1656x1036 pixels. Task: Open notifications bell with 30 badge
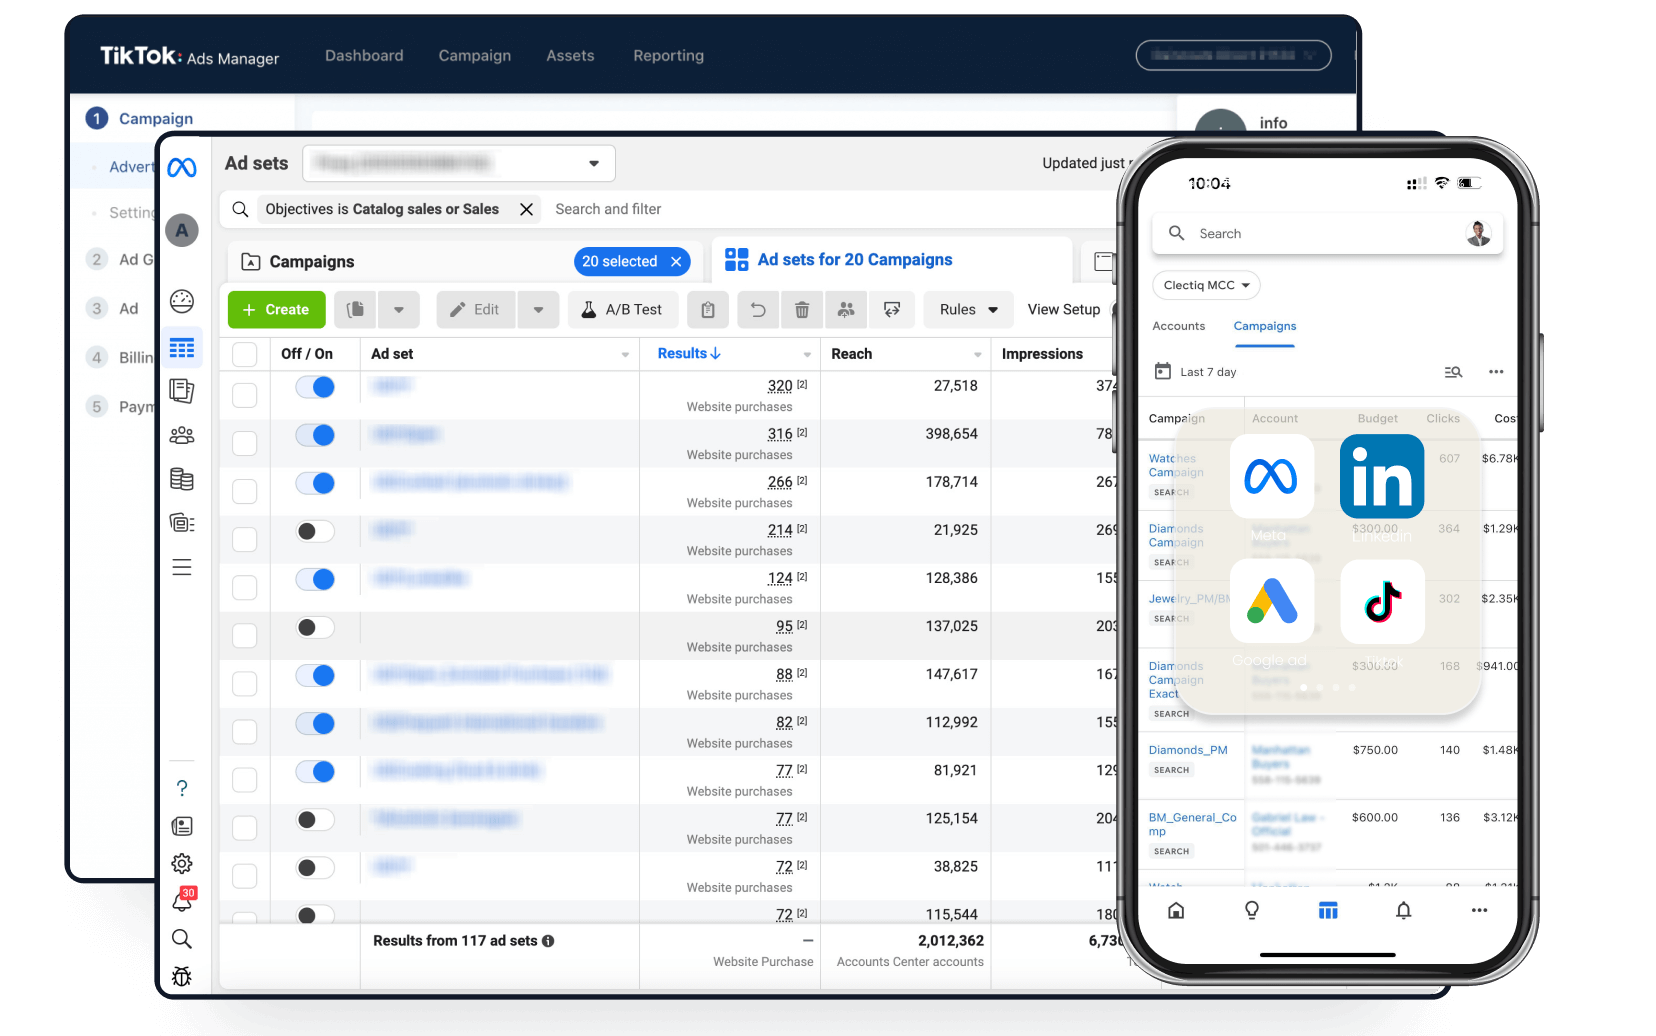[183, 899]
